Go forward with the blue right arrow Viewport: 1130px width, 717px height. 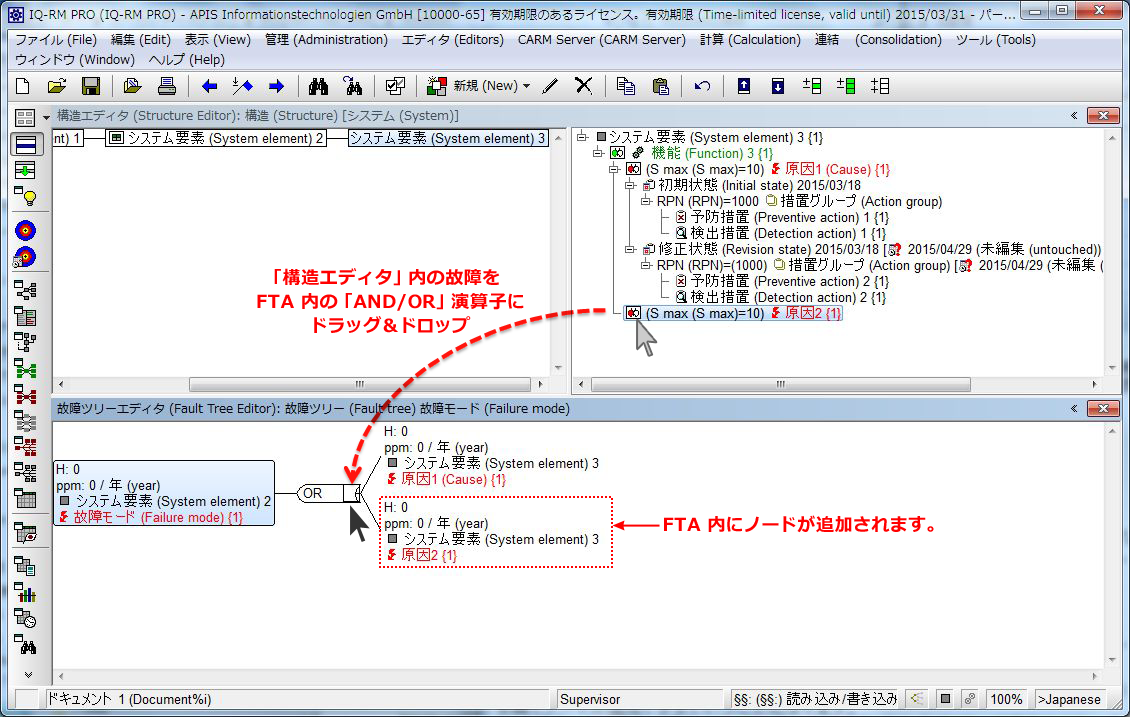[276, 86]
